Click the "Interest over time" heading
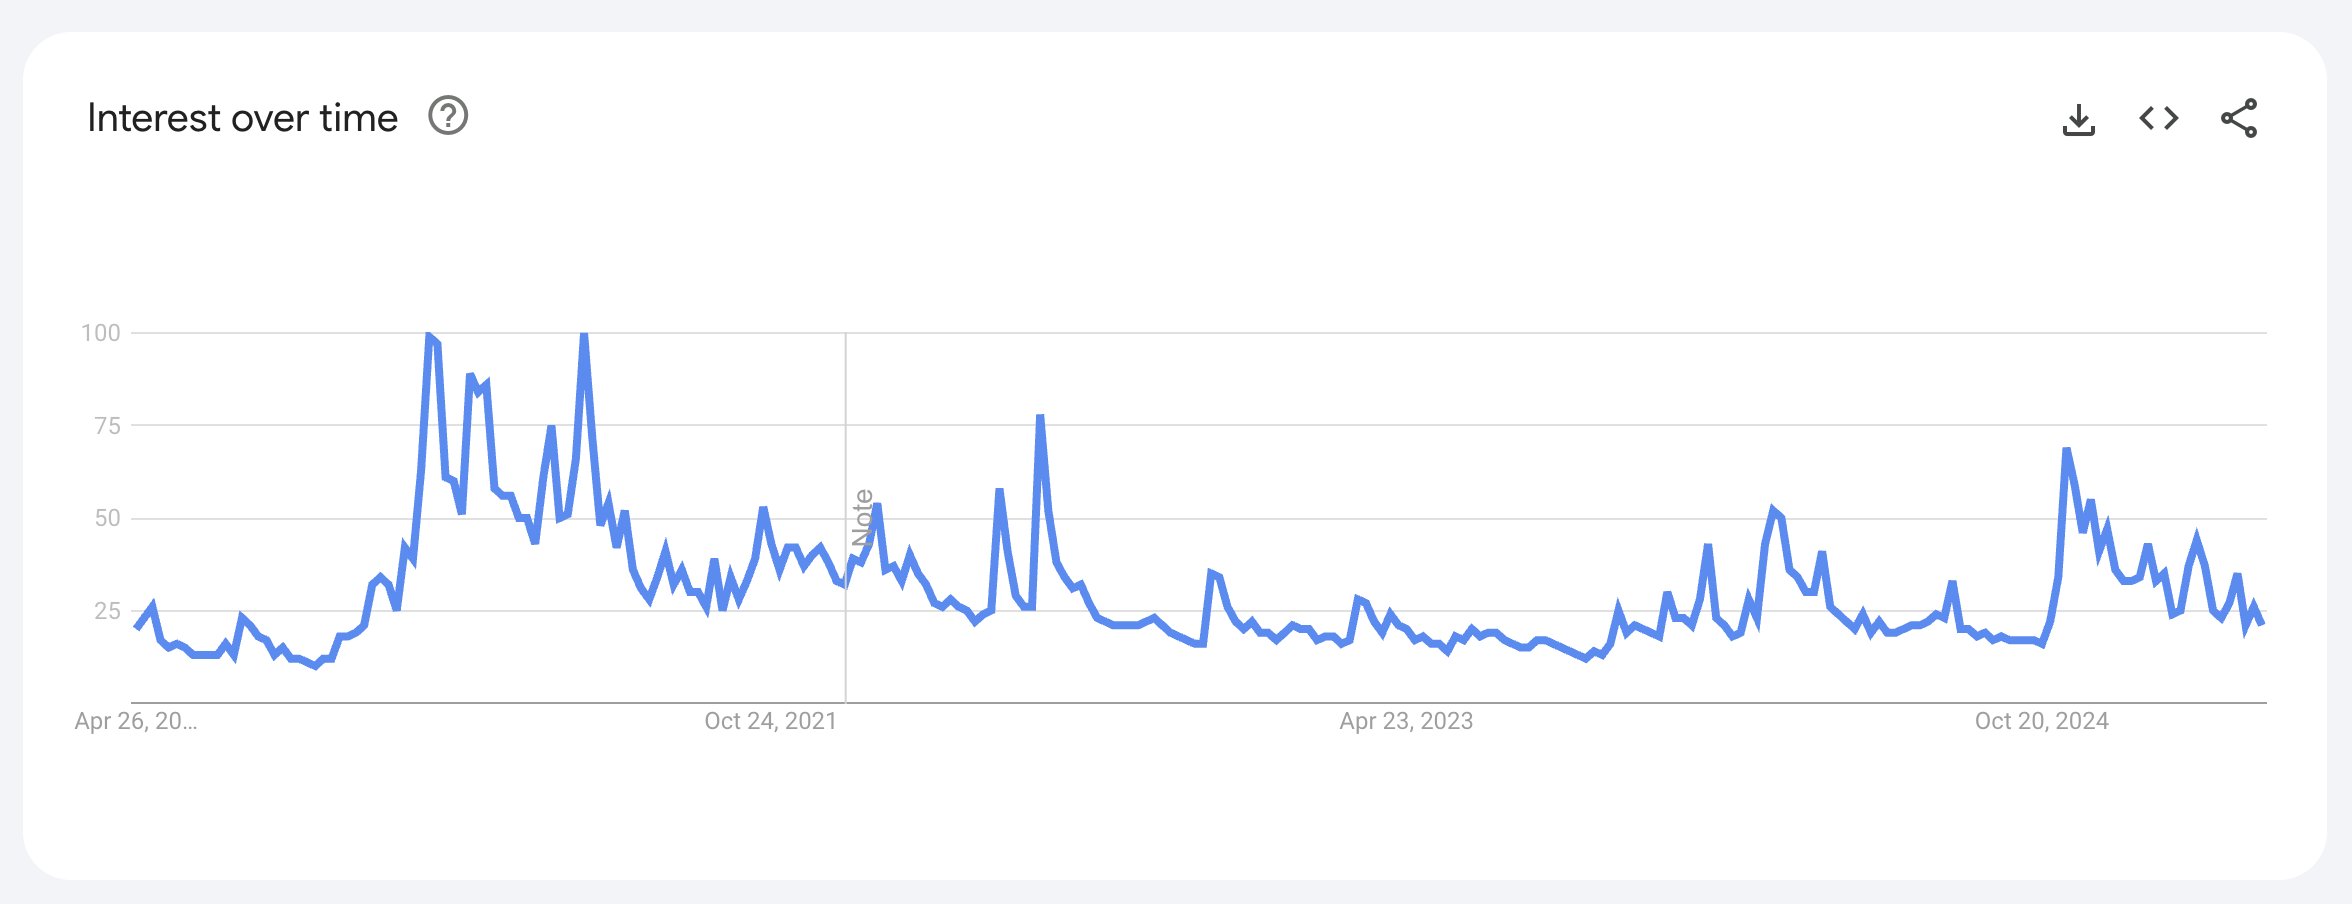Screen dimensions: 2352x904 coord(242,118)
